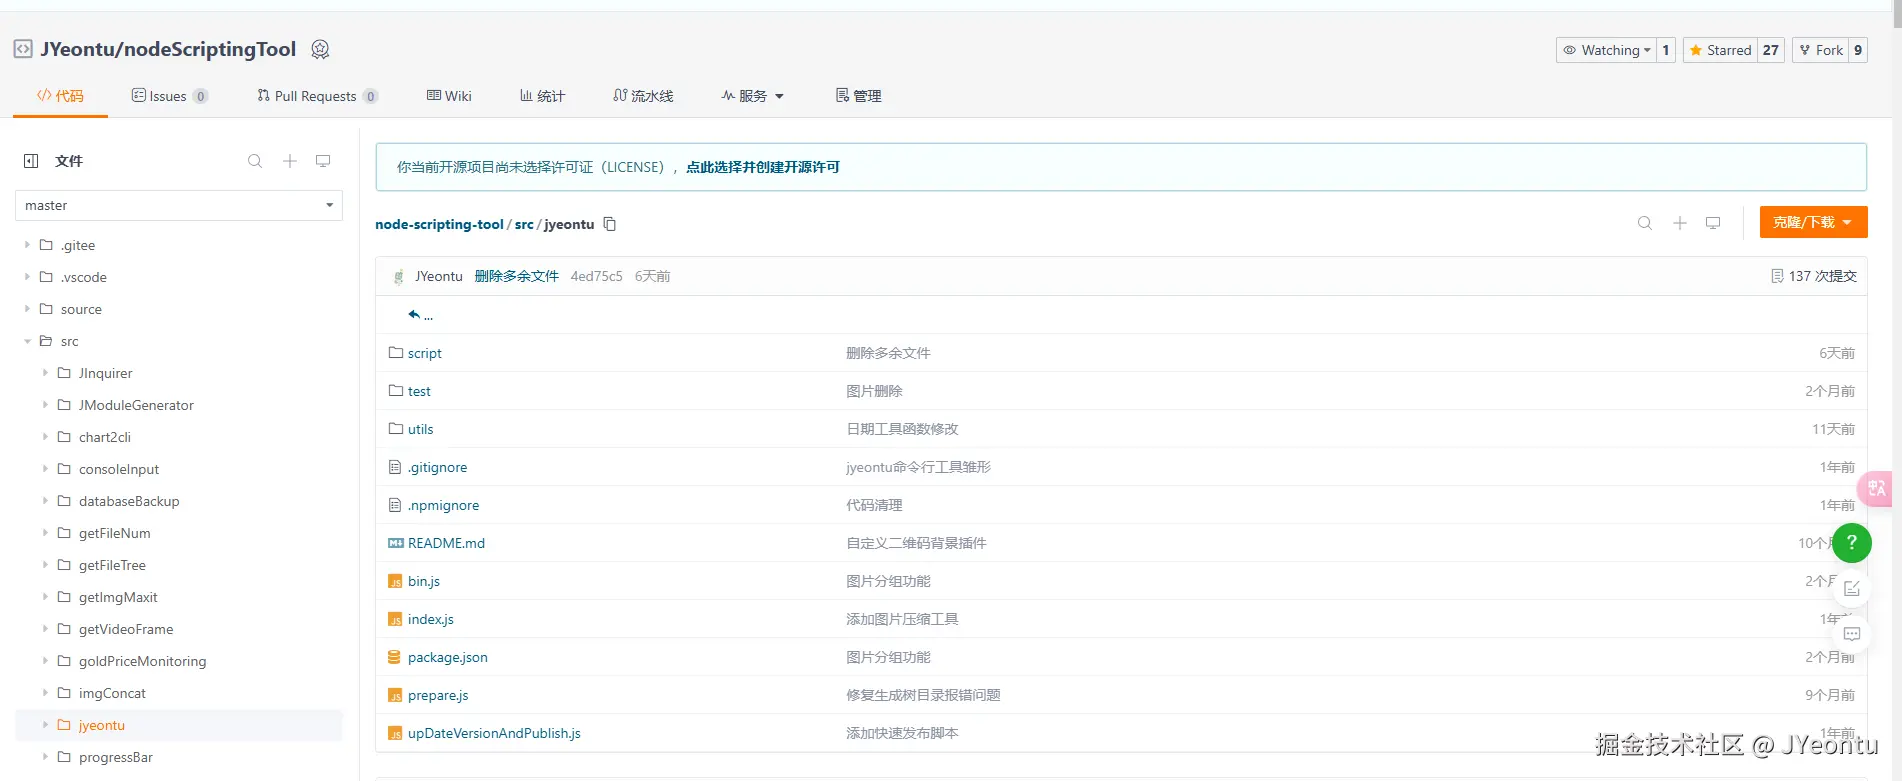
Task: Open the README.md file
Action: click(446, 543)
